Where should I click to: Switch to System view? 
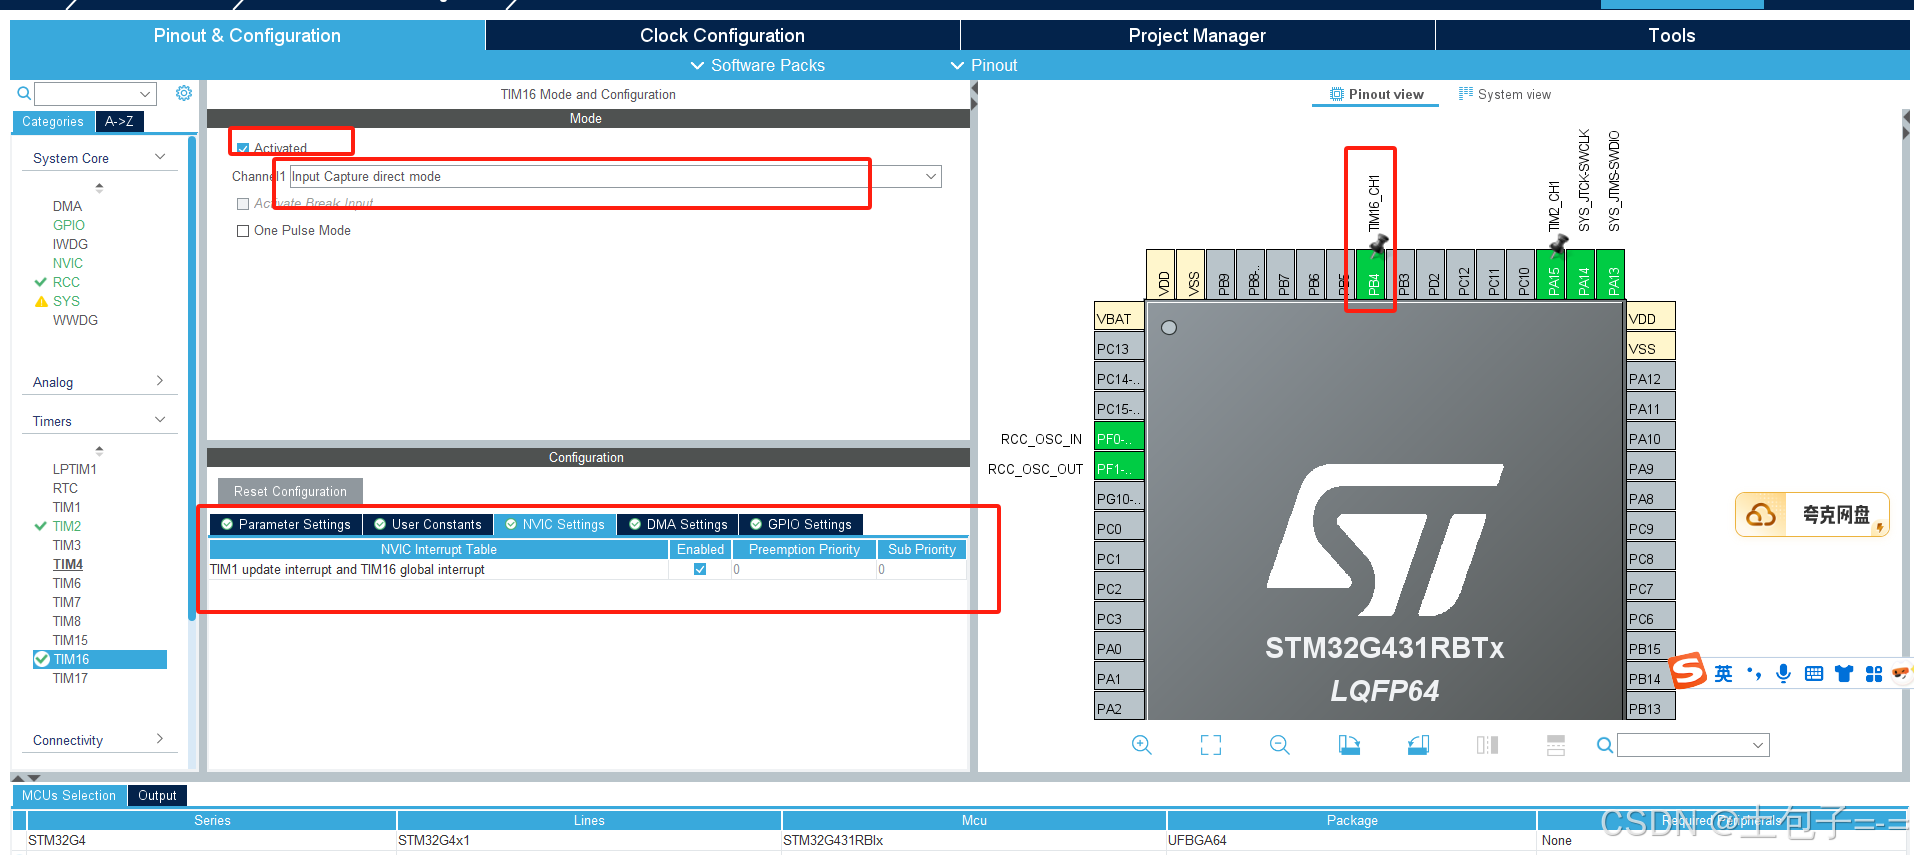click(1505, 94)
